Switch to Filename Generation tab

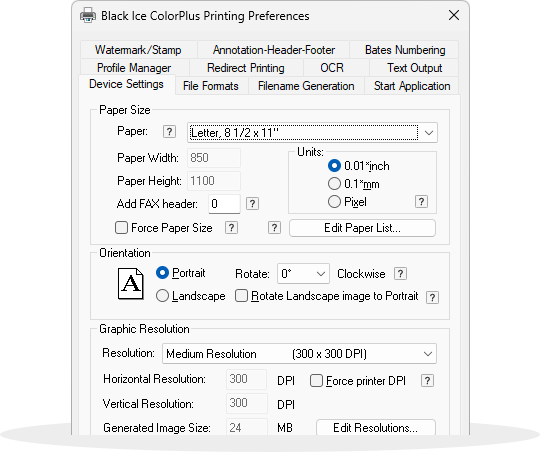pos(306,86)
